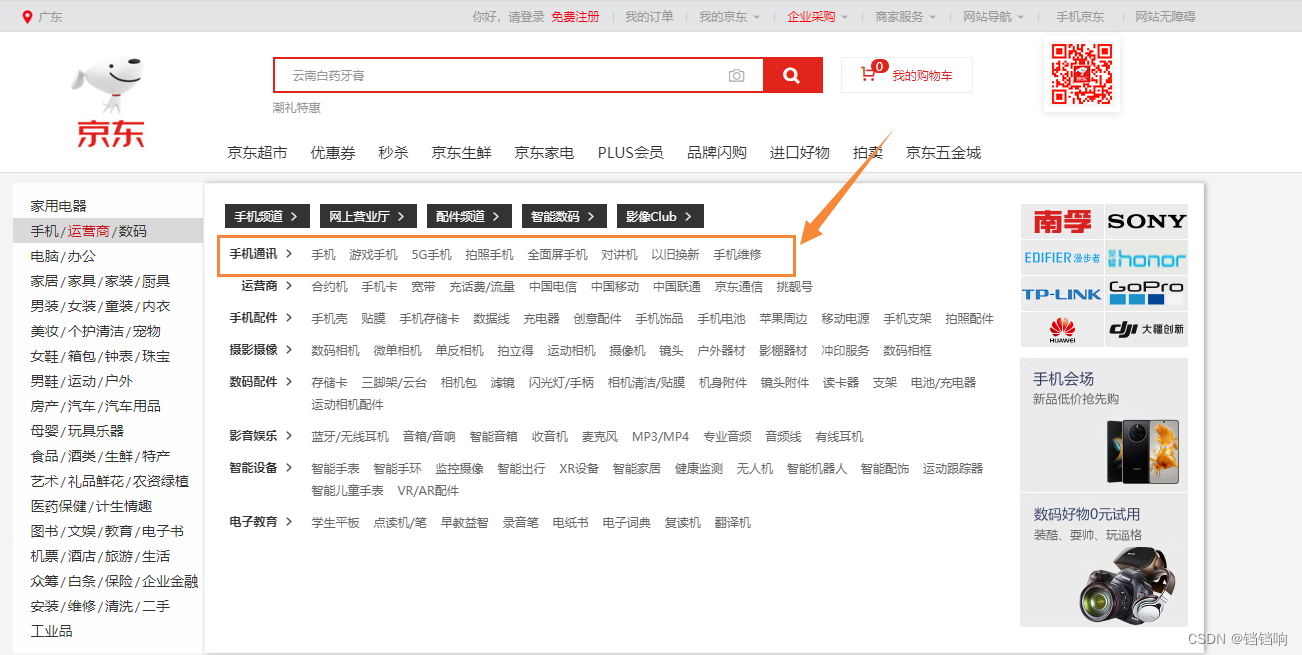The image size is (1302, 655).
Task: Click the 数码好物0元试用 camera promo banner
Action: pos(1104,560)
